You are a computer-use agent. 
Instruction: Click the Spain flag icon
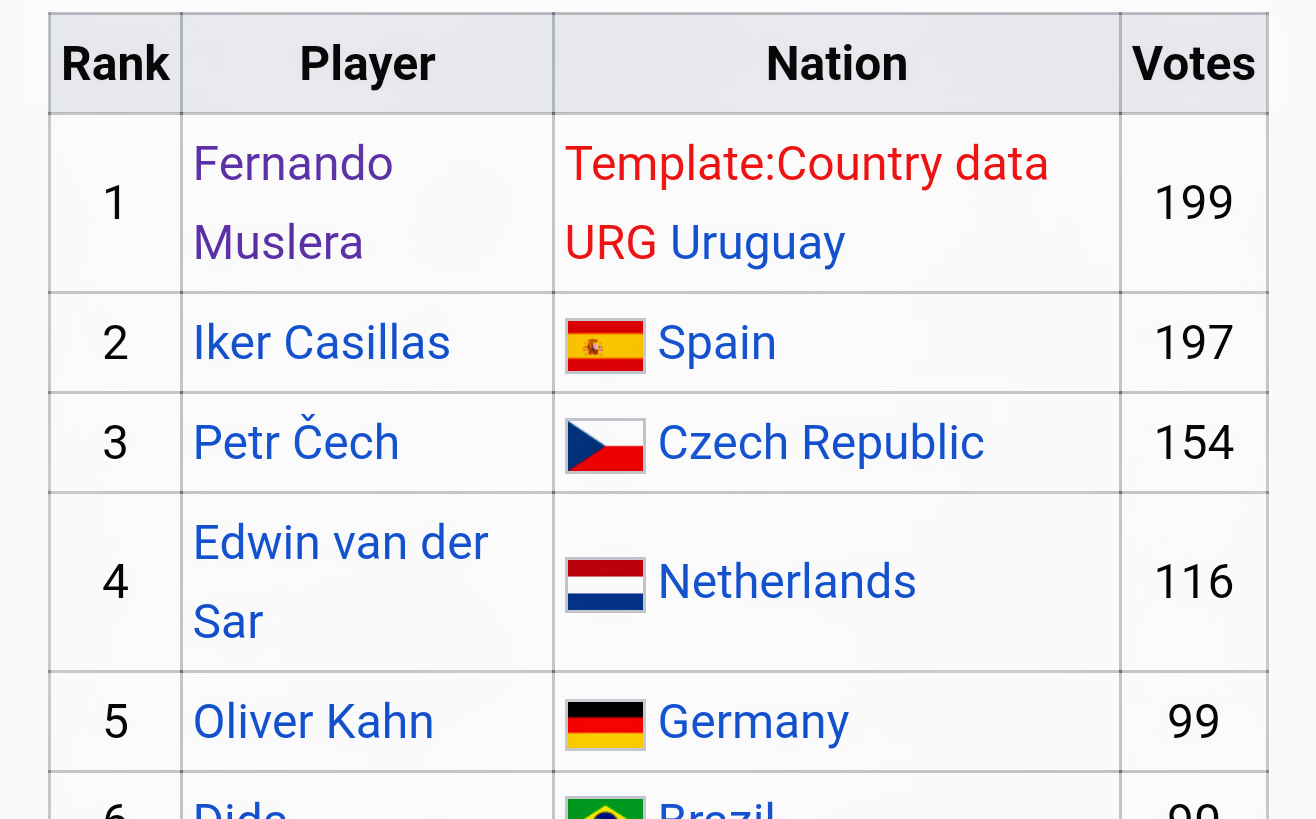tap(605, 346)
